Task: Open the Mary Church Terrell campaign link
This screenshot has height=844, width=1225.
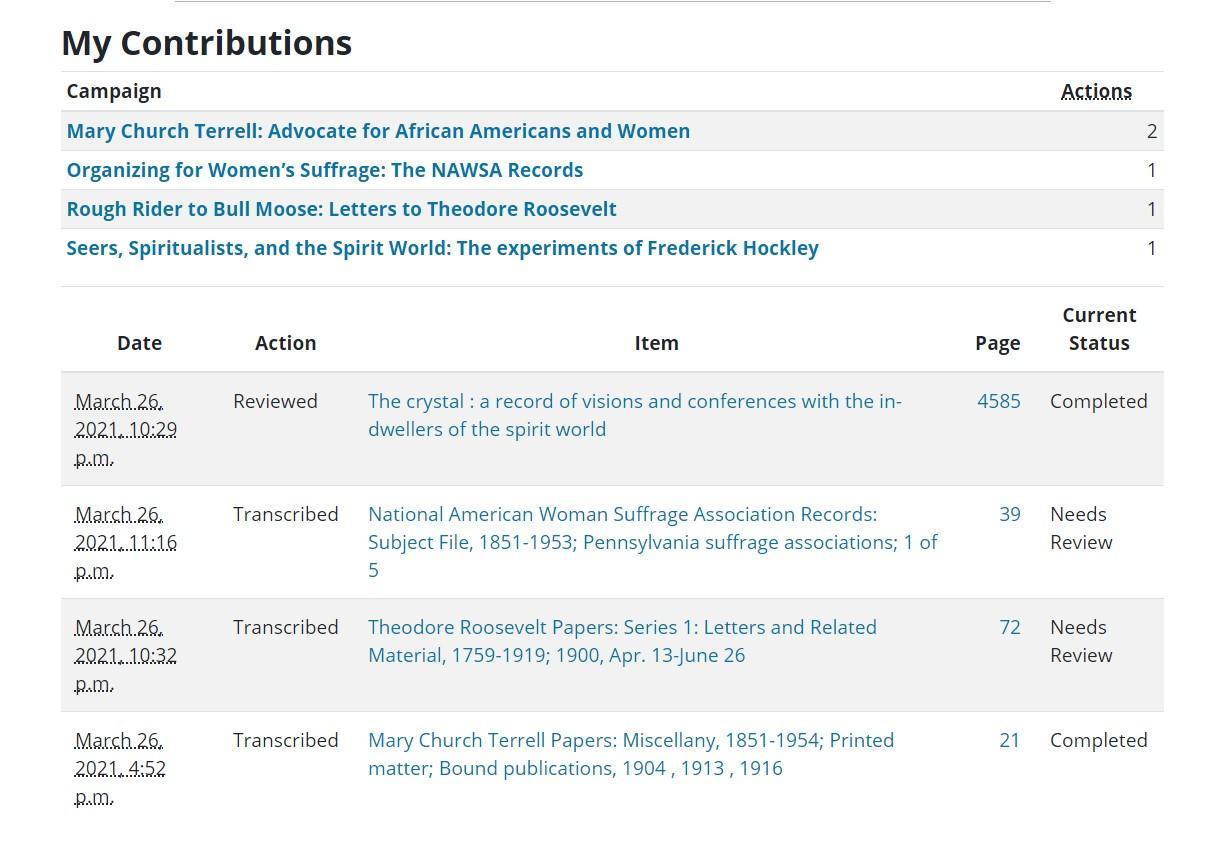Action: click(x=378, y=131)
